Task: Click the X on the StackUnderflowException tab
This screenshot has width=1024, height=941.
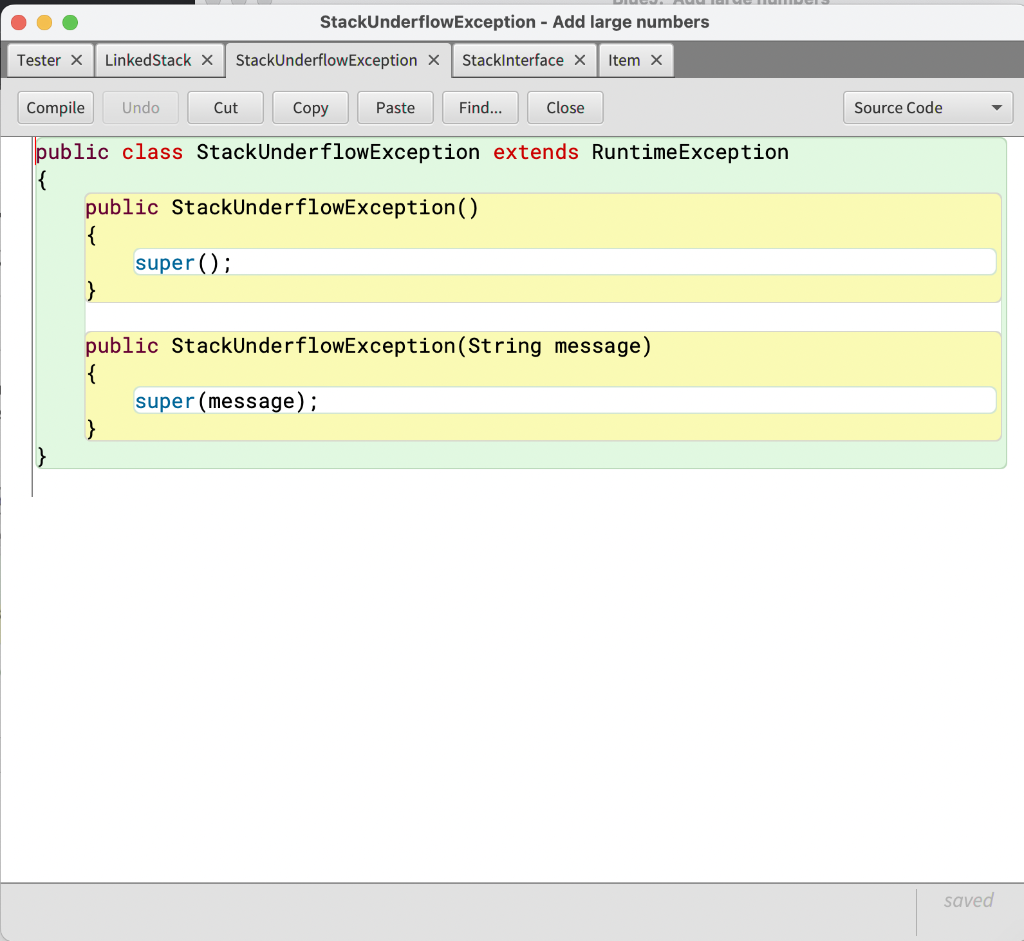Action: [434, 60]
